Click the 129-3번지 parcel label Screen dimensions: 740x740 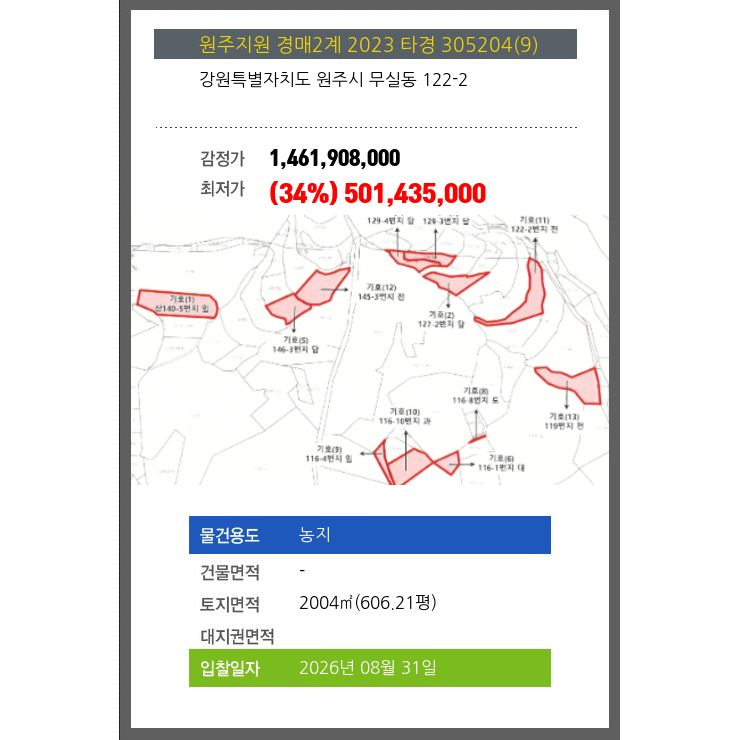click(446, 221)
